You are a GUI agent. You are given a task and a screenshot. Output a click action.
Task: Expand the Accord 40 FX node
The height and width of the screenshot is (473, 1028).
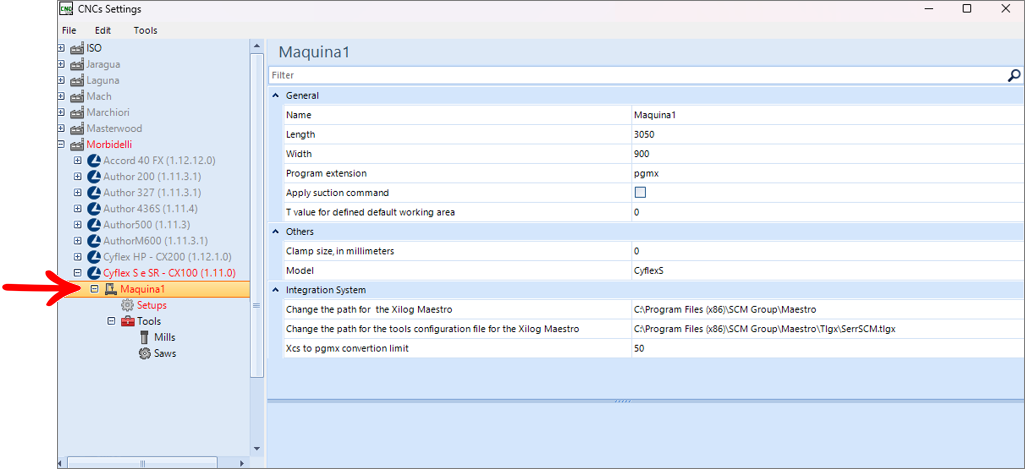point(77,161)
